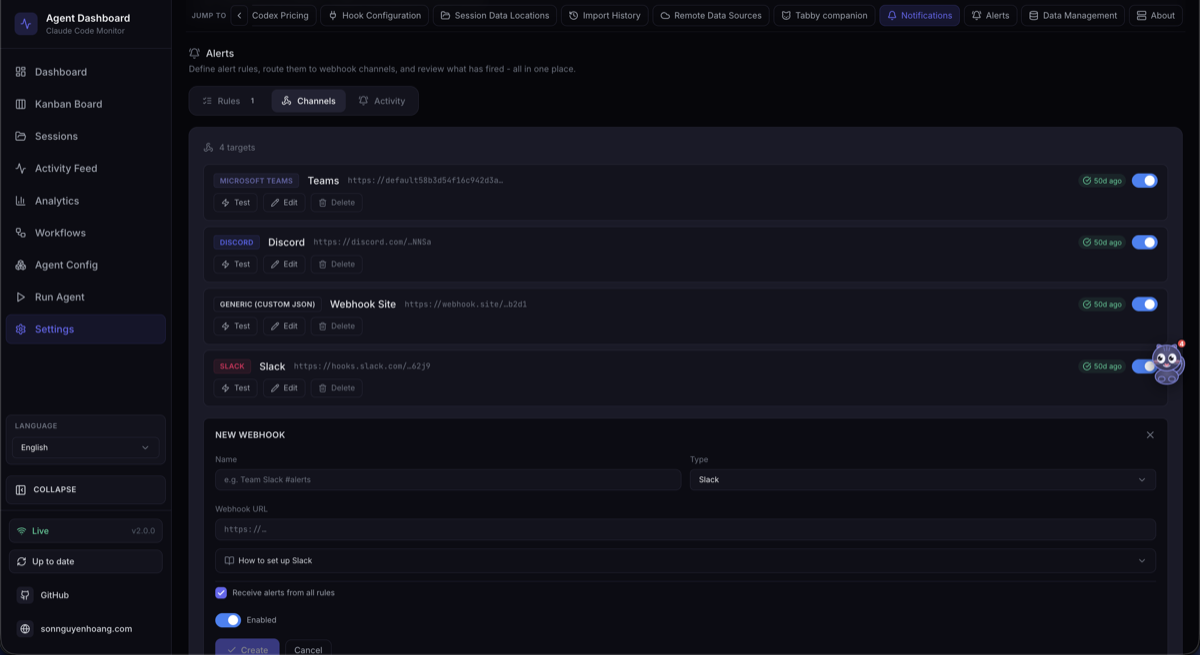Jump to Data Management section
The height and width of the screenshot is (655, 1200).
point(1073,15)
